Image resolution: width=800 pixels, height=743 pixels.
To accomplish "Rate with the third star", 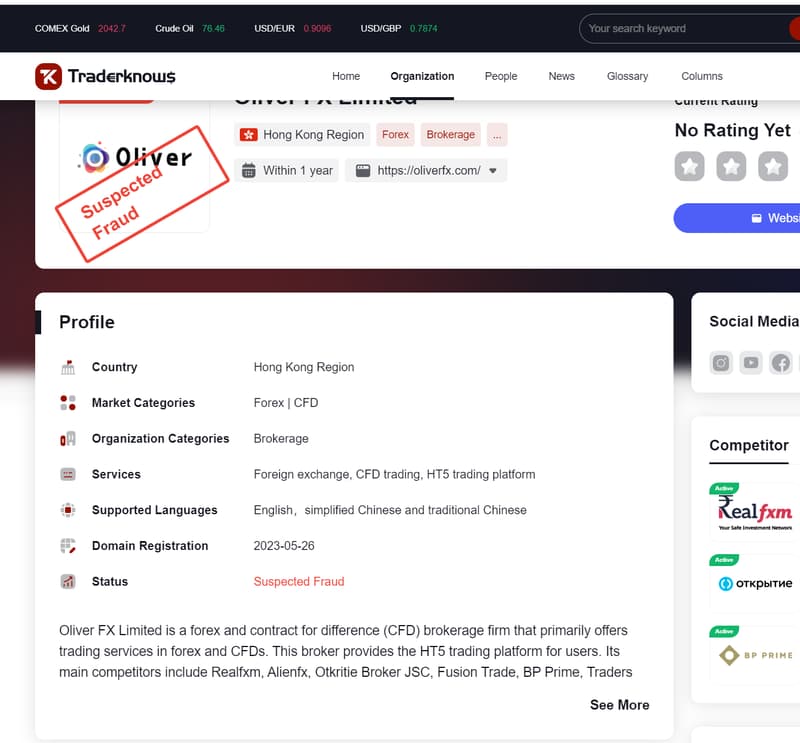I will (773, 166).
